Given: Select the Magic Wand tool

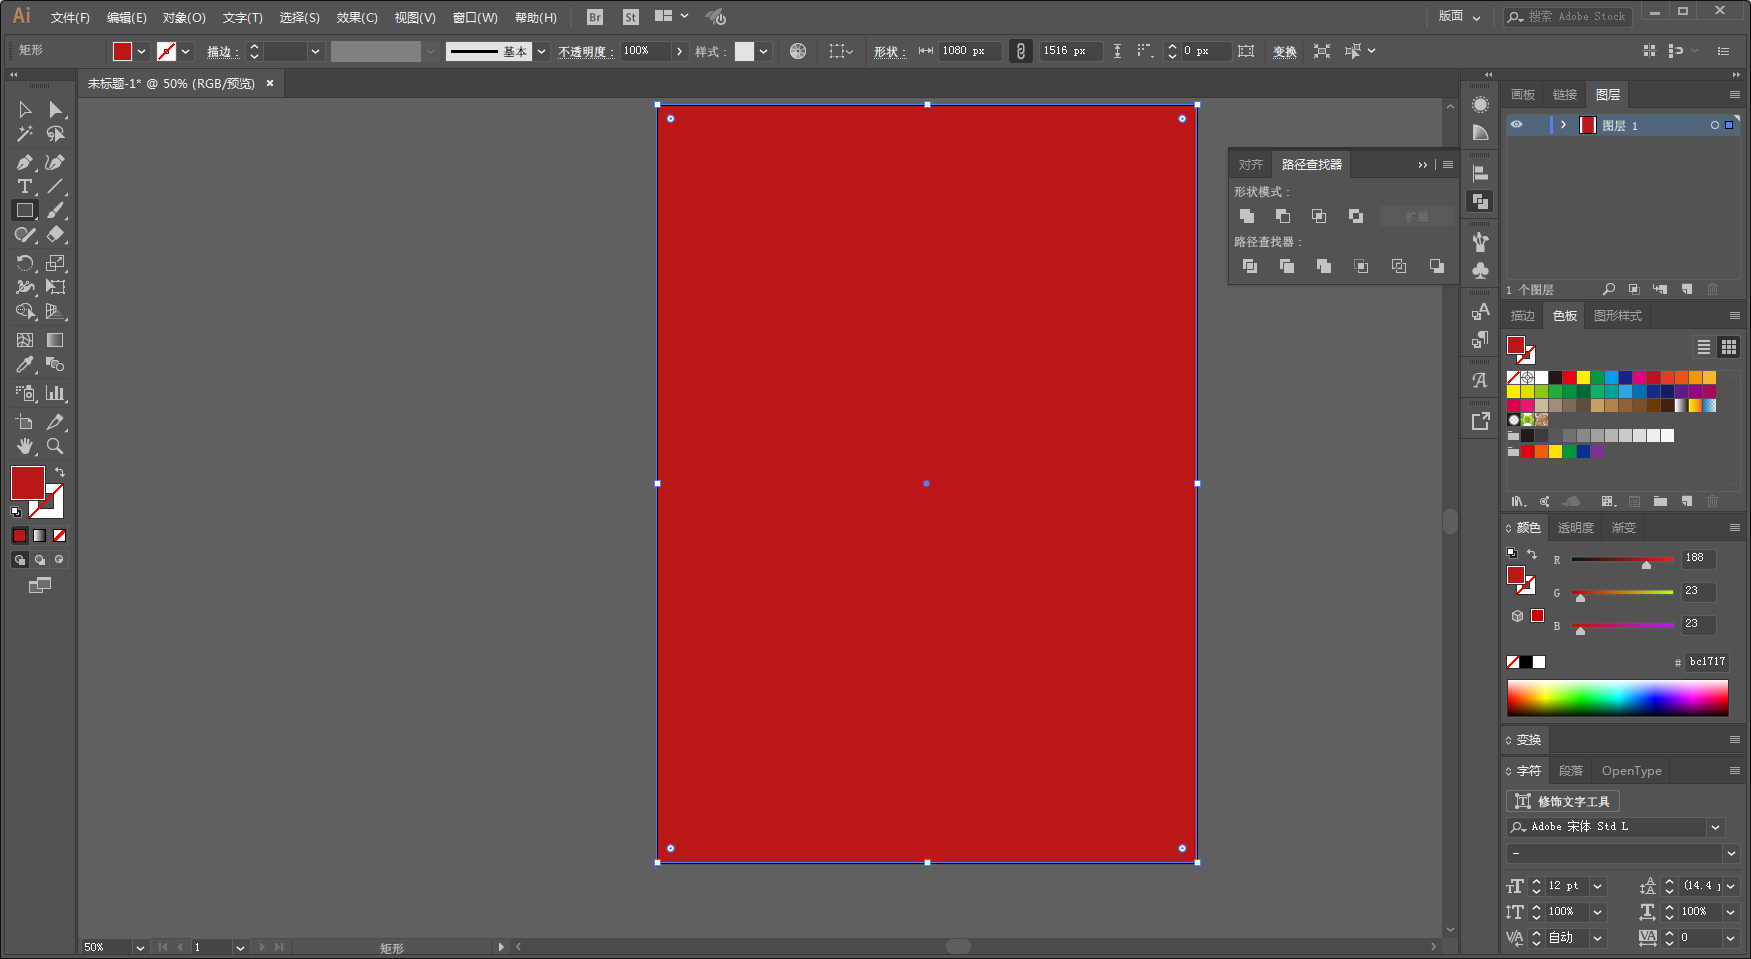Looking at the screenshot, I should point(25,134).
